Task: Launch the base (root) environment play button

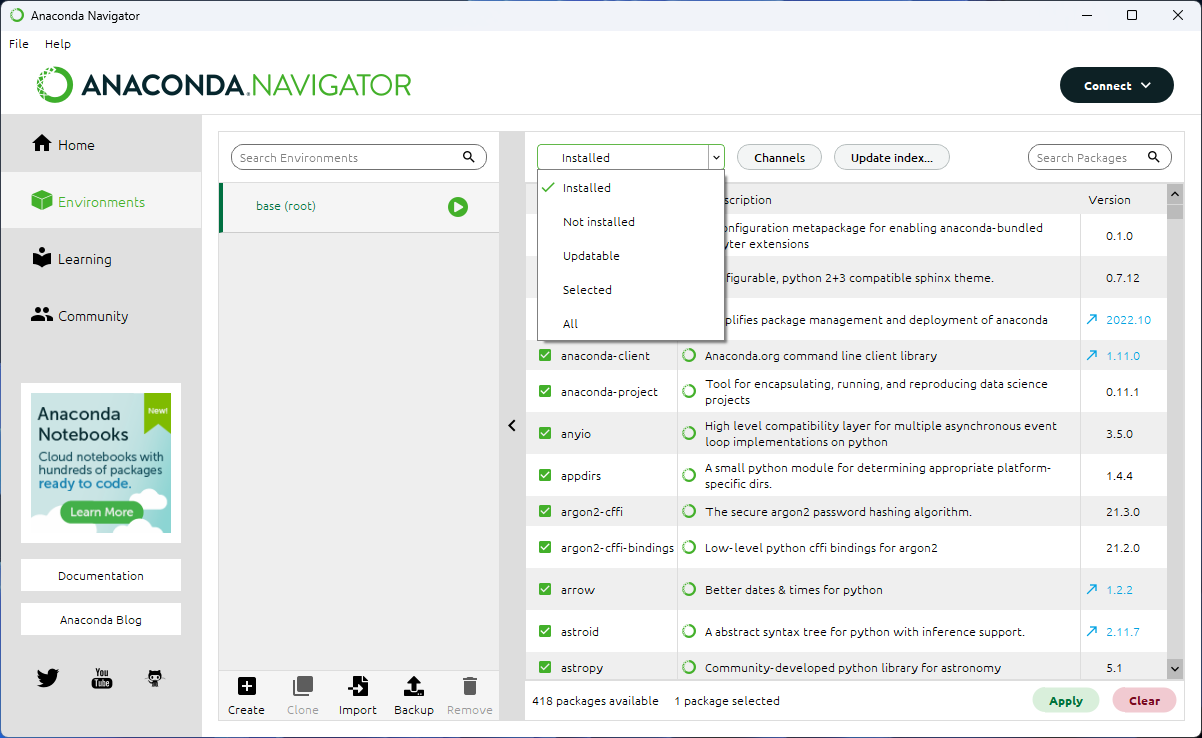Action: 458,207
